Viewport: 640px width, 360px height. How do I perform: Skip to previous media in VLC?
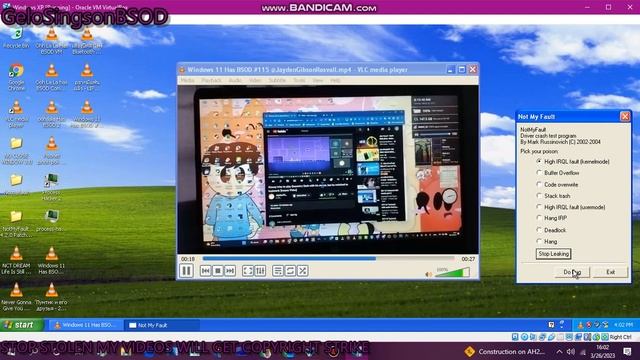pyautogui.click(x=205, y=271)
